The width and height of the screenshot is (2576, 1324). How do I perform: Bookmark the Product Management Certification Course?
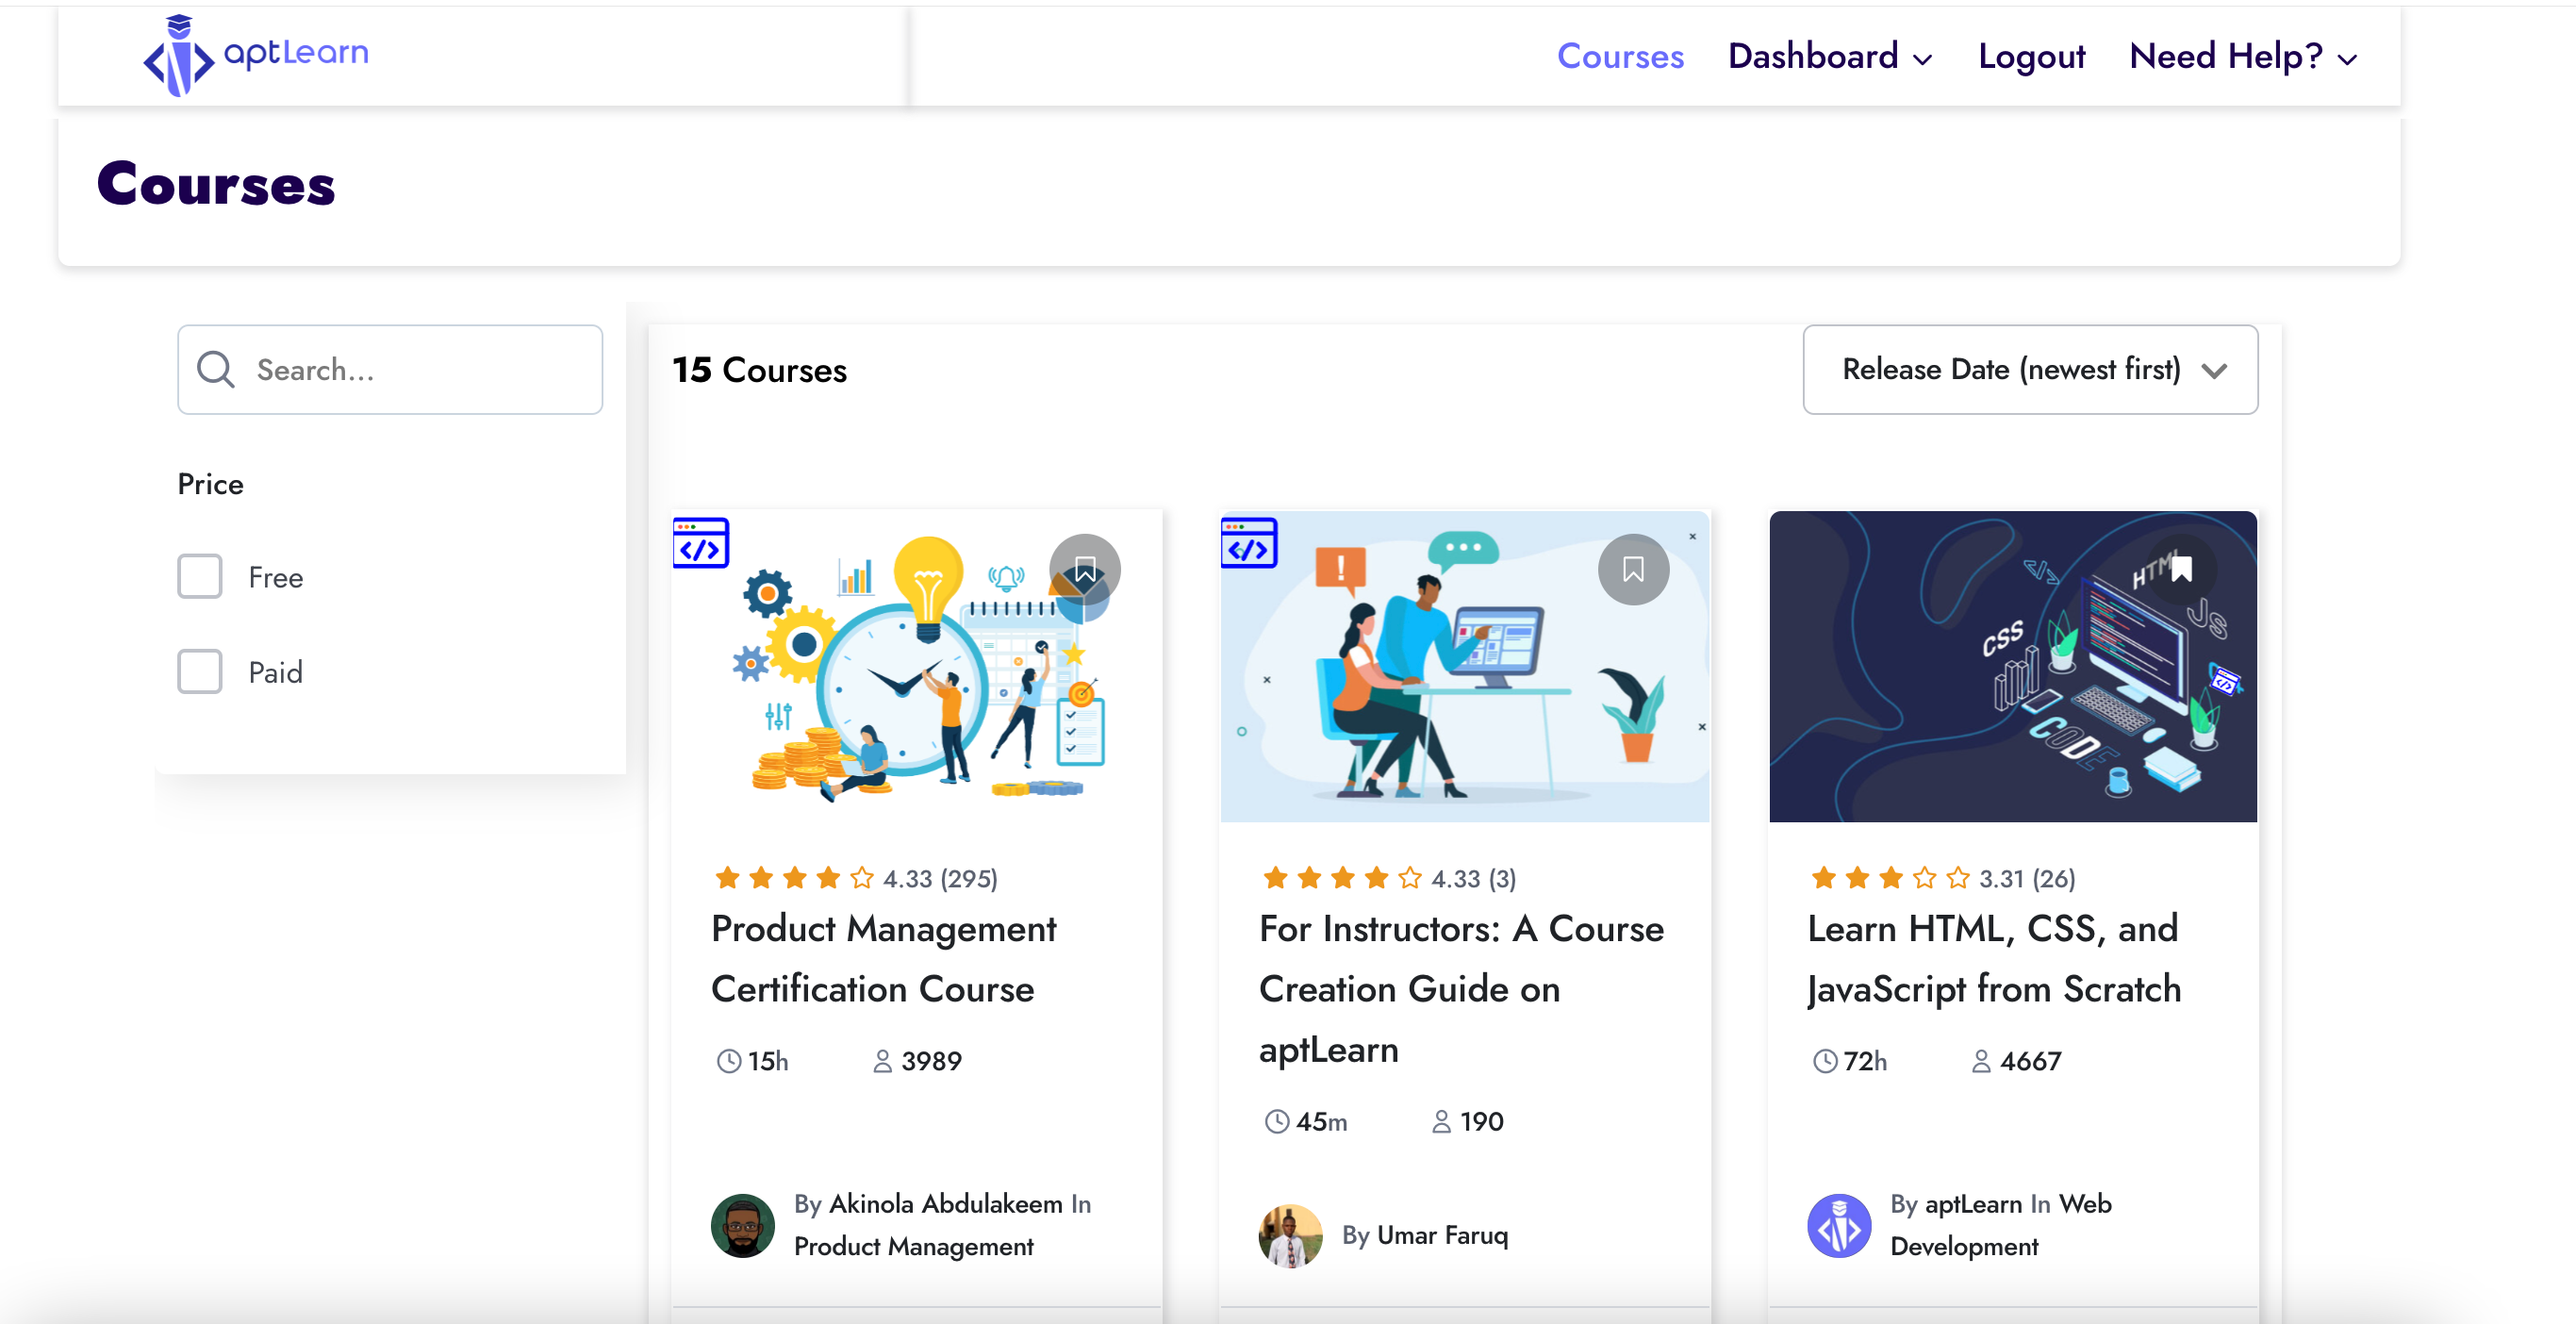coord(1084,570)
